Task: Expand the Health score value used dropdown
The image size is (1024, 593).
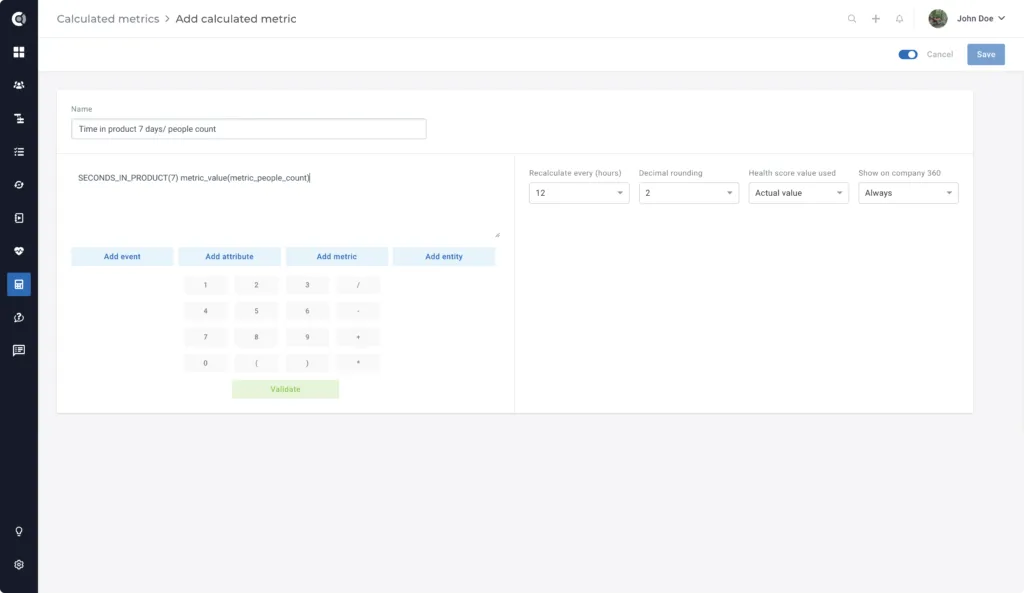Action: pyautogui.click(x=798, y=193)
